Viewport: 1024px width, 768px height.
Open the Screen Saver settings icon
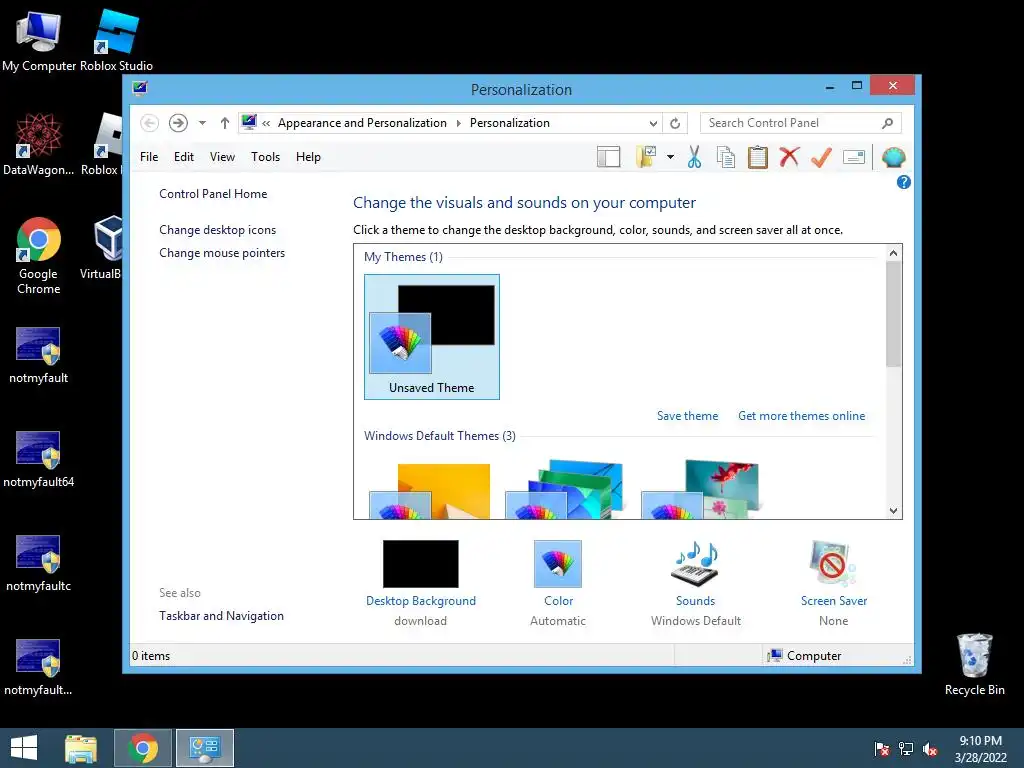click(x=833, y=564)
